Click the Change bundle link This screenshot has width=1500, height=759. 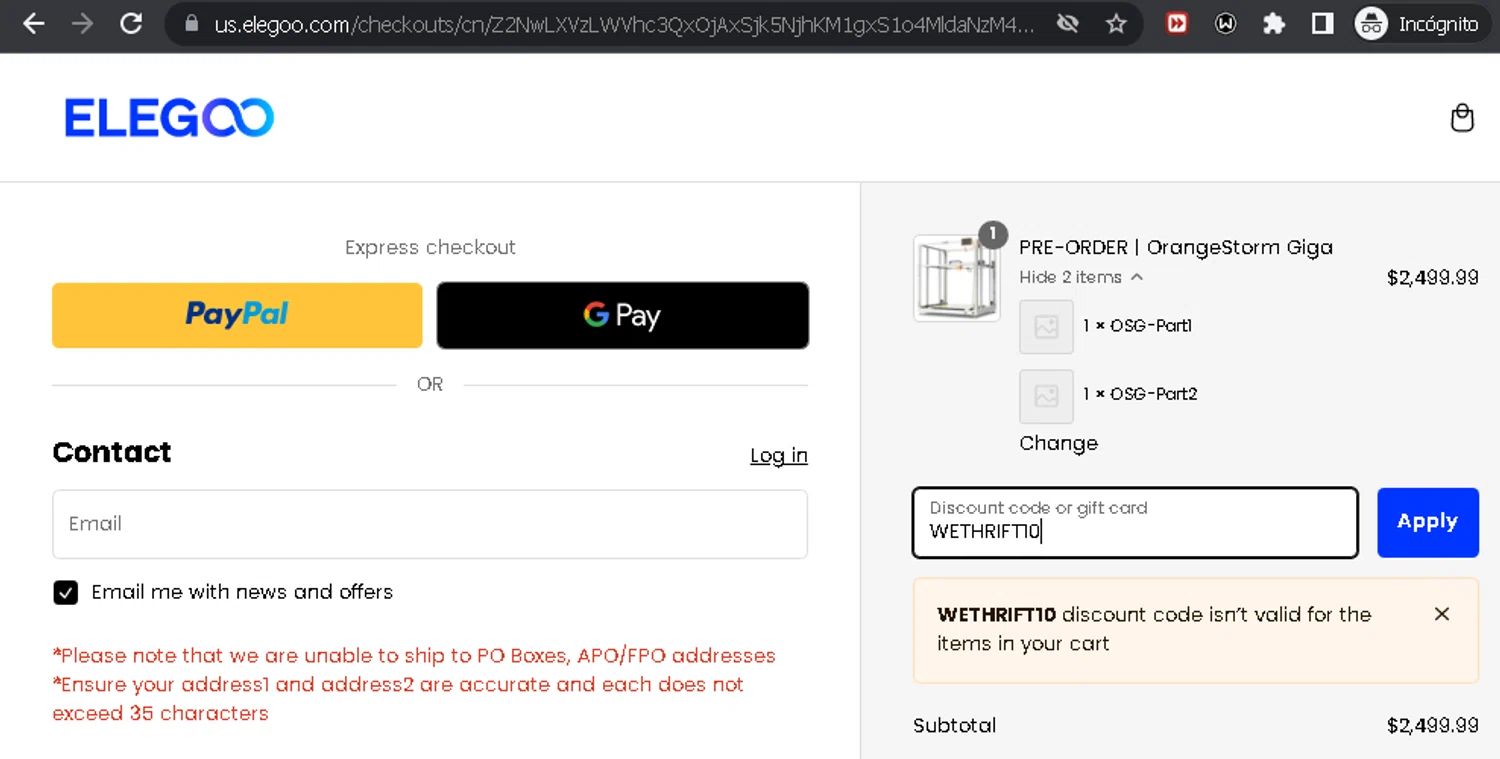[x=1058, y=443]
